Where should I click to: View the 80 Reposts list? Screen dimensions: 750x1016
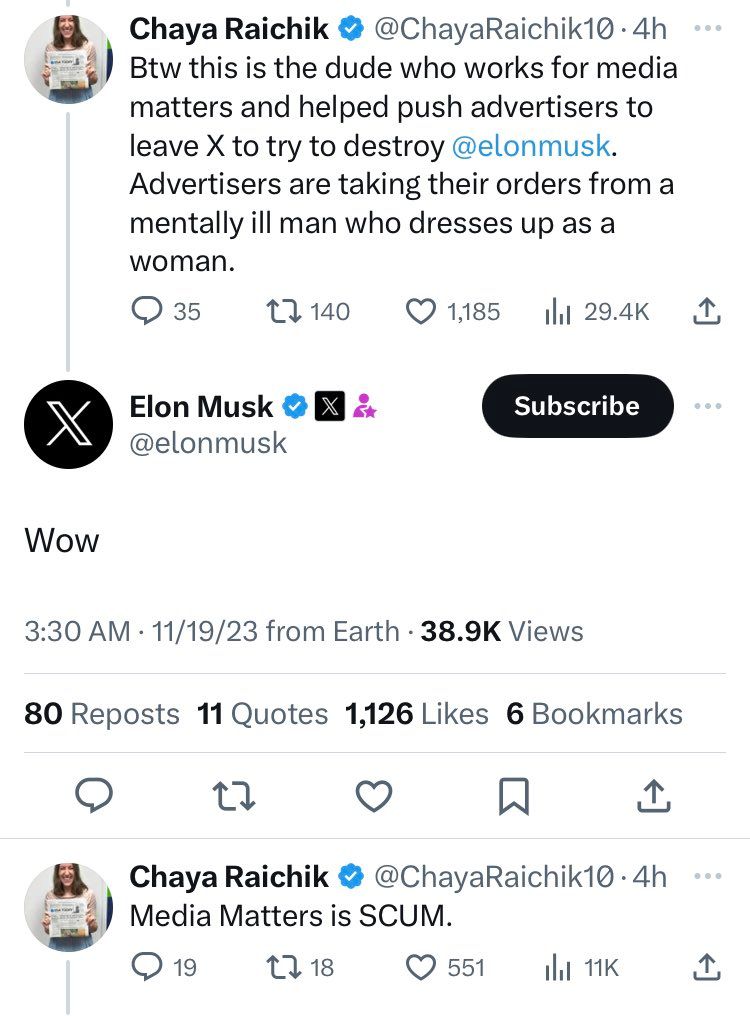[x=102, y=713]
